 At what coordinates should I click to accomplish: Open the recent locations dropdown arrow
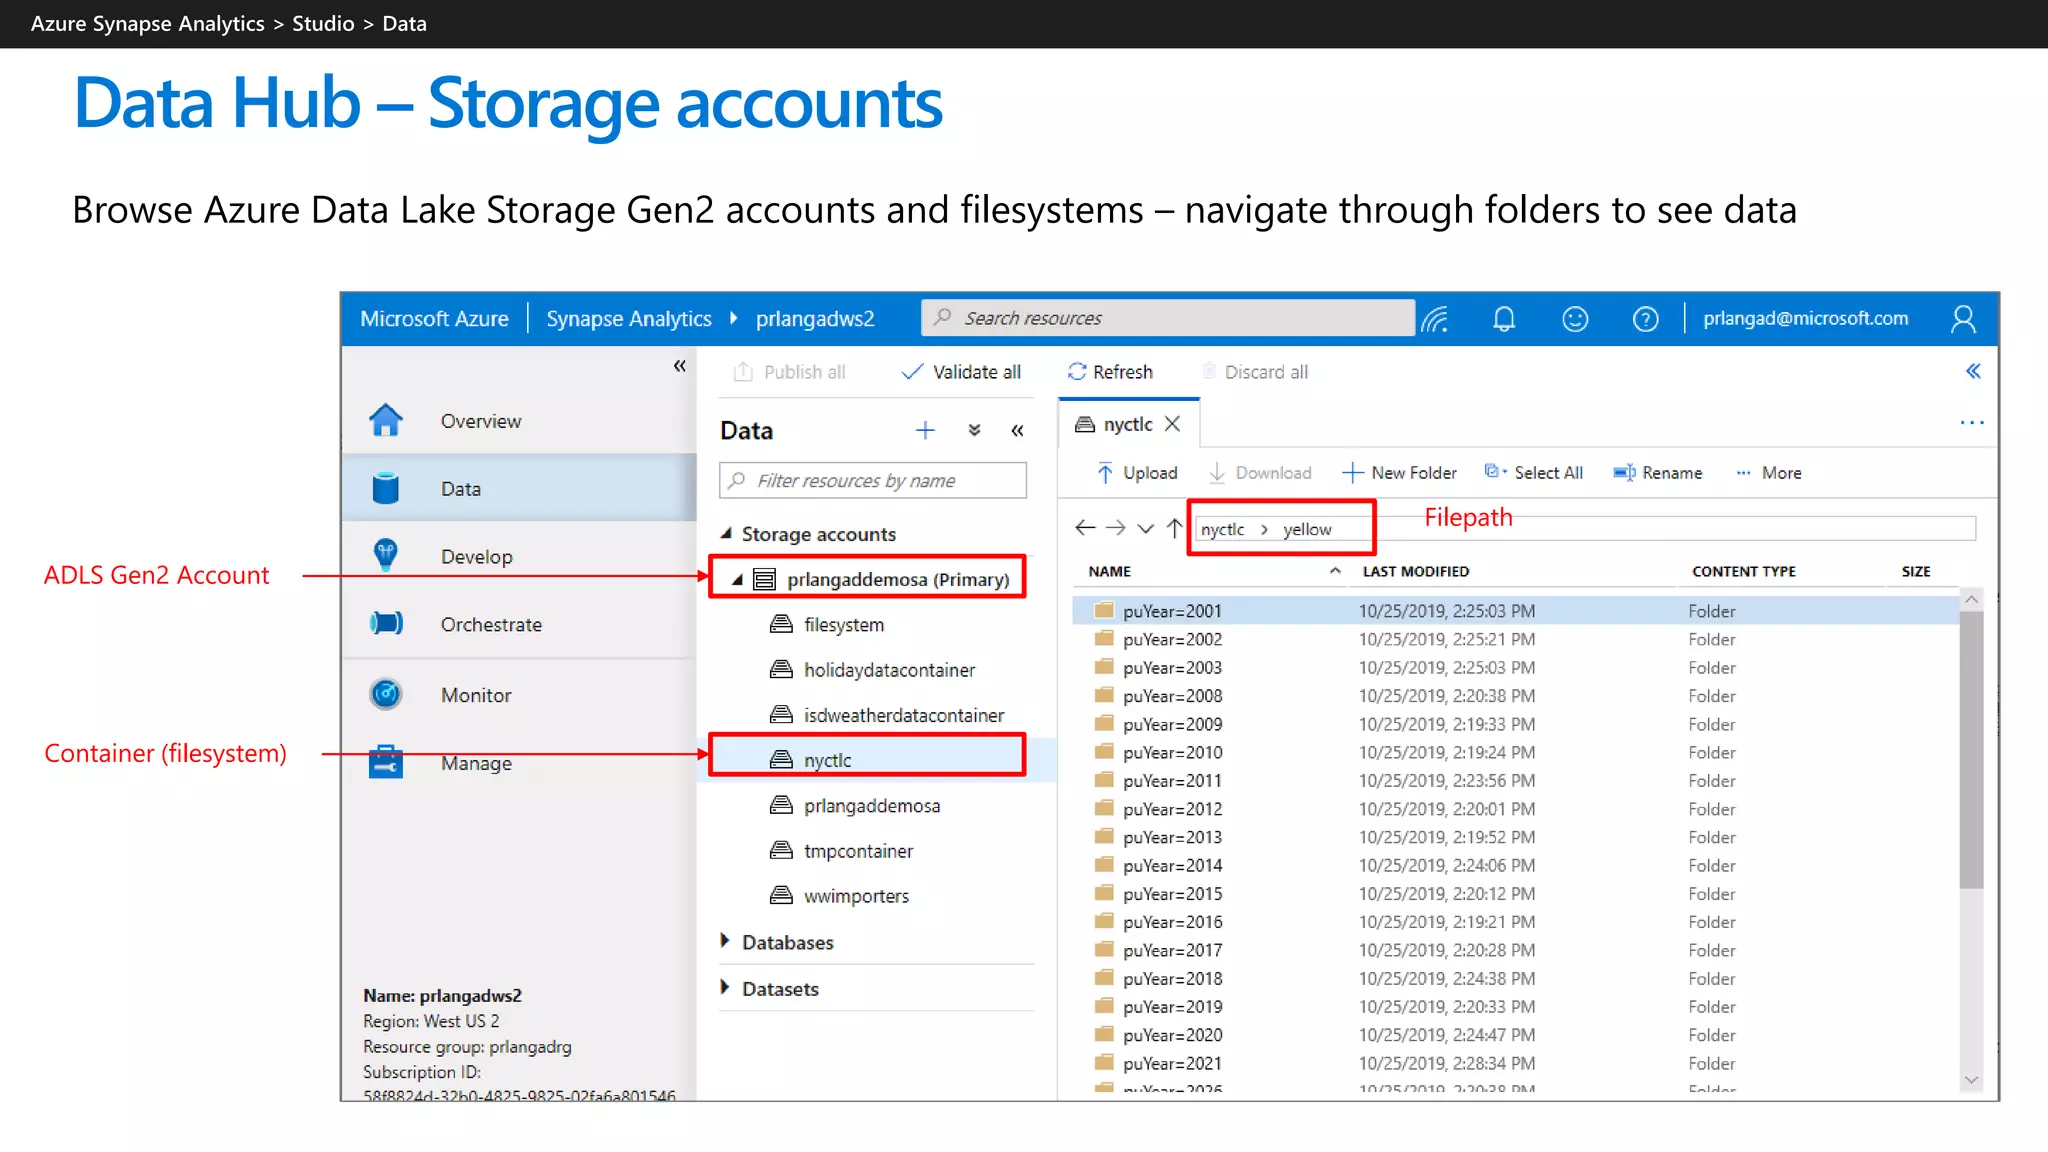coord(1146,528)
